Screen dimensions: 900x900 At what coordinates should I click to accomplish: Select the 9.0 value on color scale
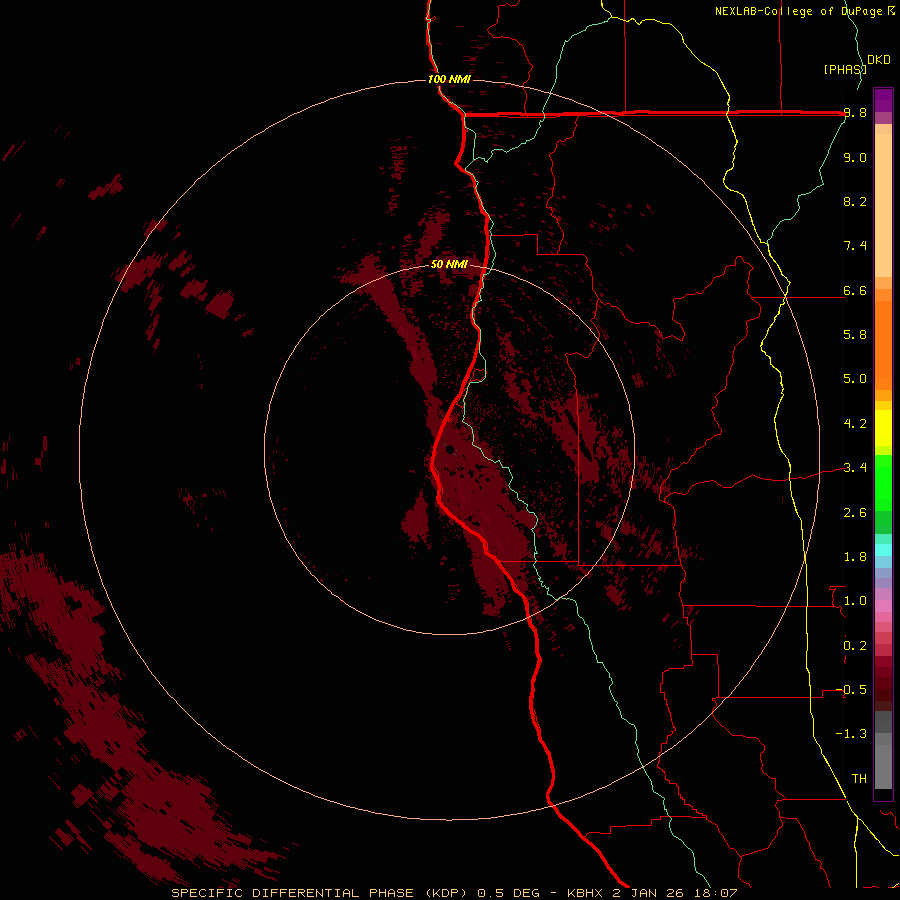point(855,158)
